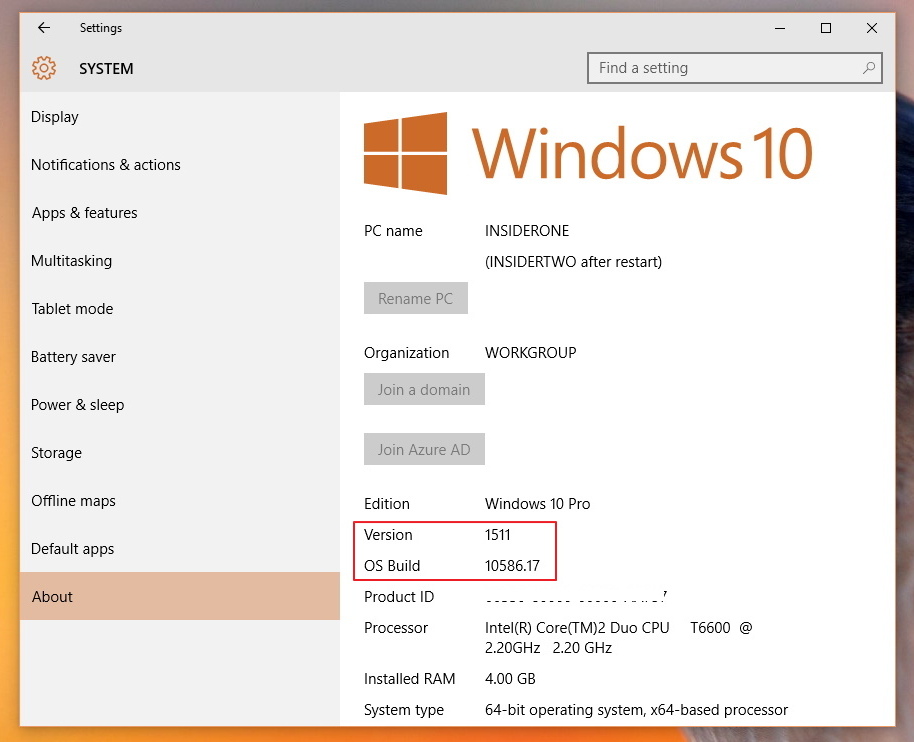Viewport: 914px width, 742px height.
Task: Open Tablet mode settings
Action: tap(180, 309)
